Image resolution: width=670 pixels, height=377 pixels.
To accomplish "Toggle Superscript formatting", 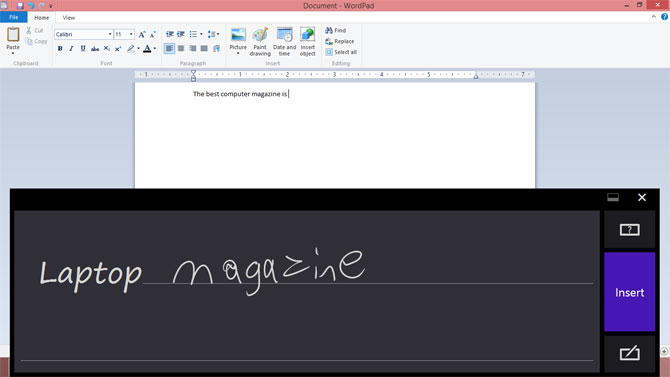I will tap(118, 49).
